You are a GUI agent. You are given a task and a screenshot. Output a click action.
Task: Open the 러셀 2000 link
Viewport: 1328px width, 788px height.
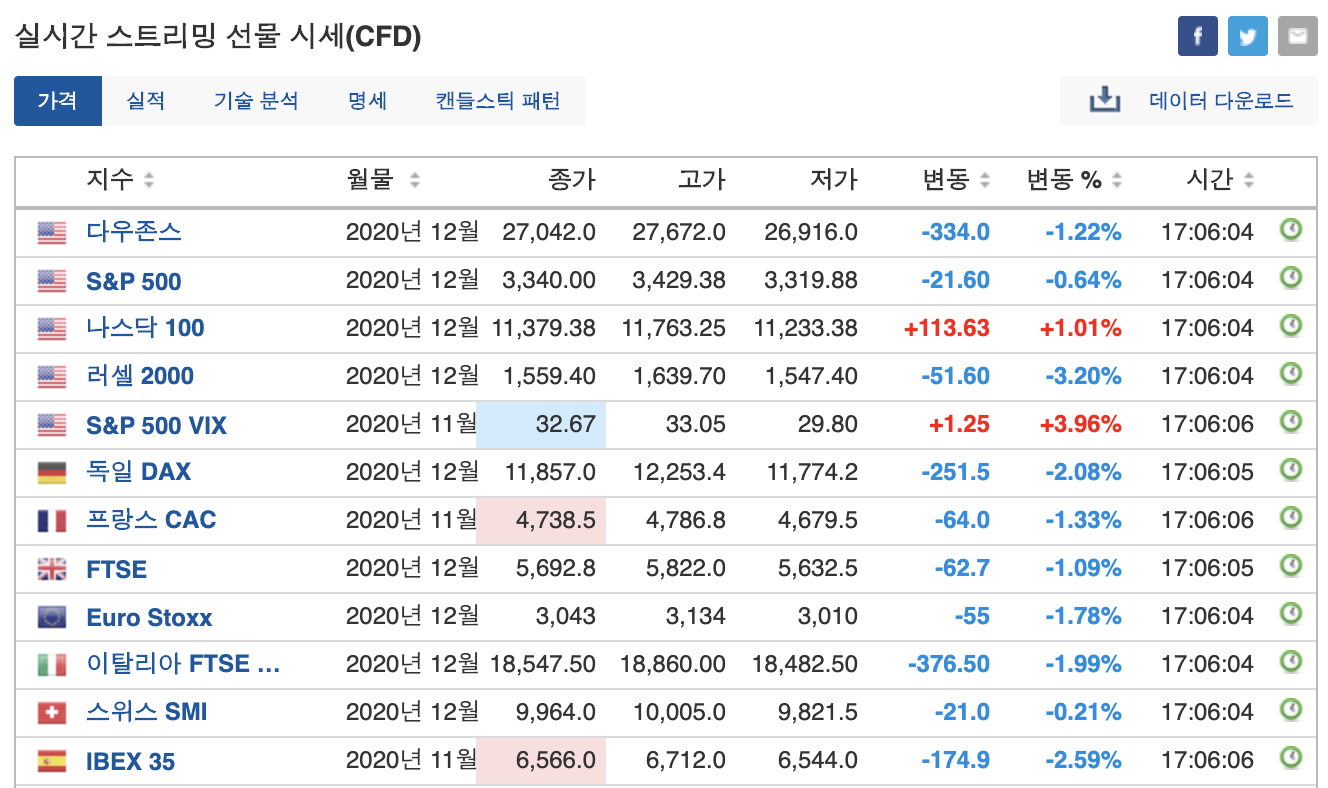point(140,376)
